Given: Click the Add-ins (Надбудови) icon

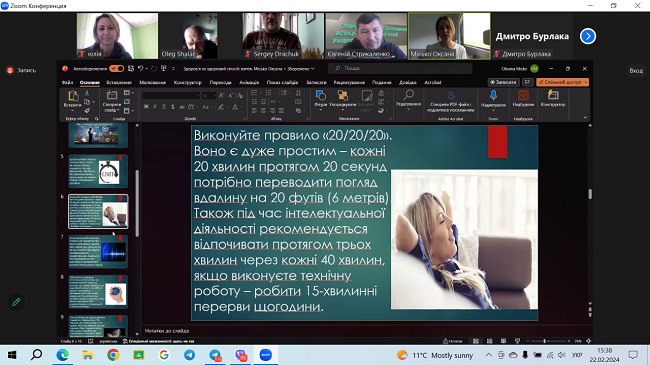Looking at the screenshot, I should (523, 96).
